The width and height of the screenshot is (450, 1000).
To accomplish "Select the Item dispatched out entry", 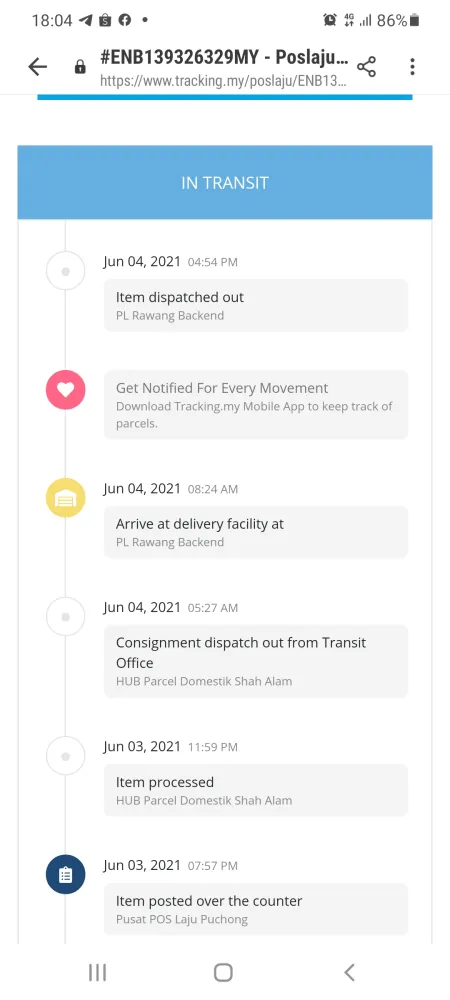I will 256,305.
